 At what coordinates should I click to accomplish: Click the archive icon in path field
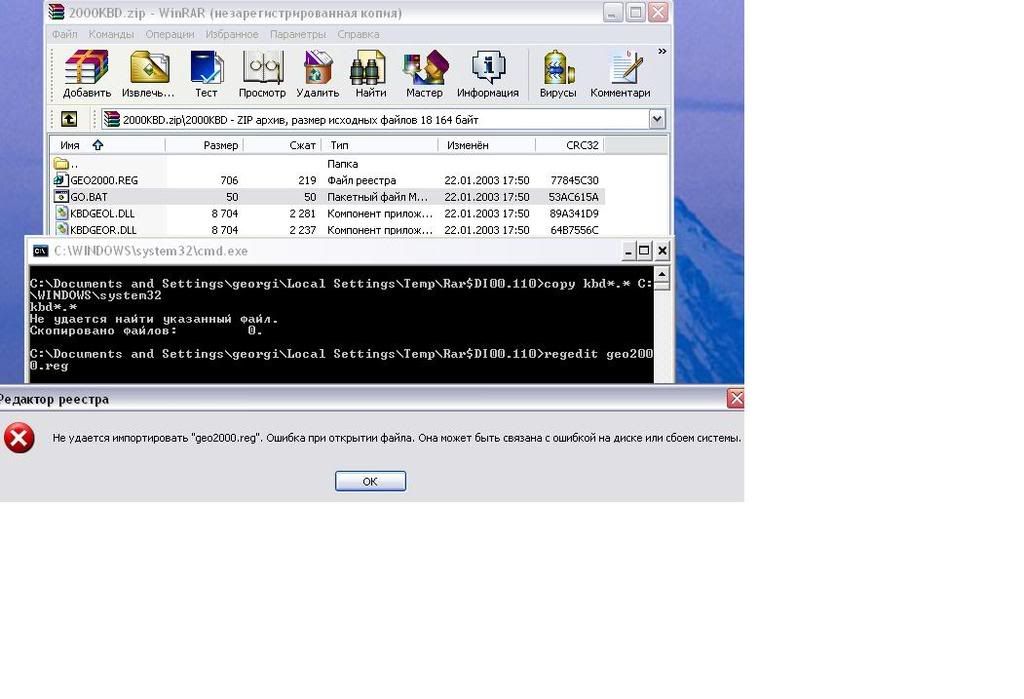[x=112, y=119]
